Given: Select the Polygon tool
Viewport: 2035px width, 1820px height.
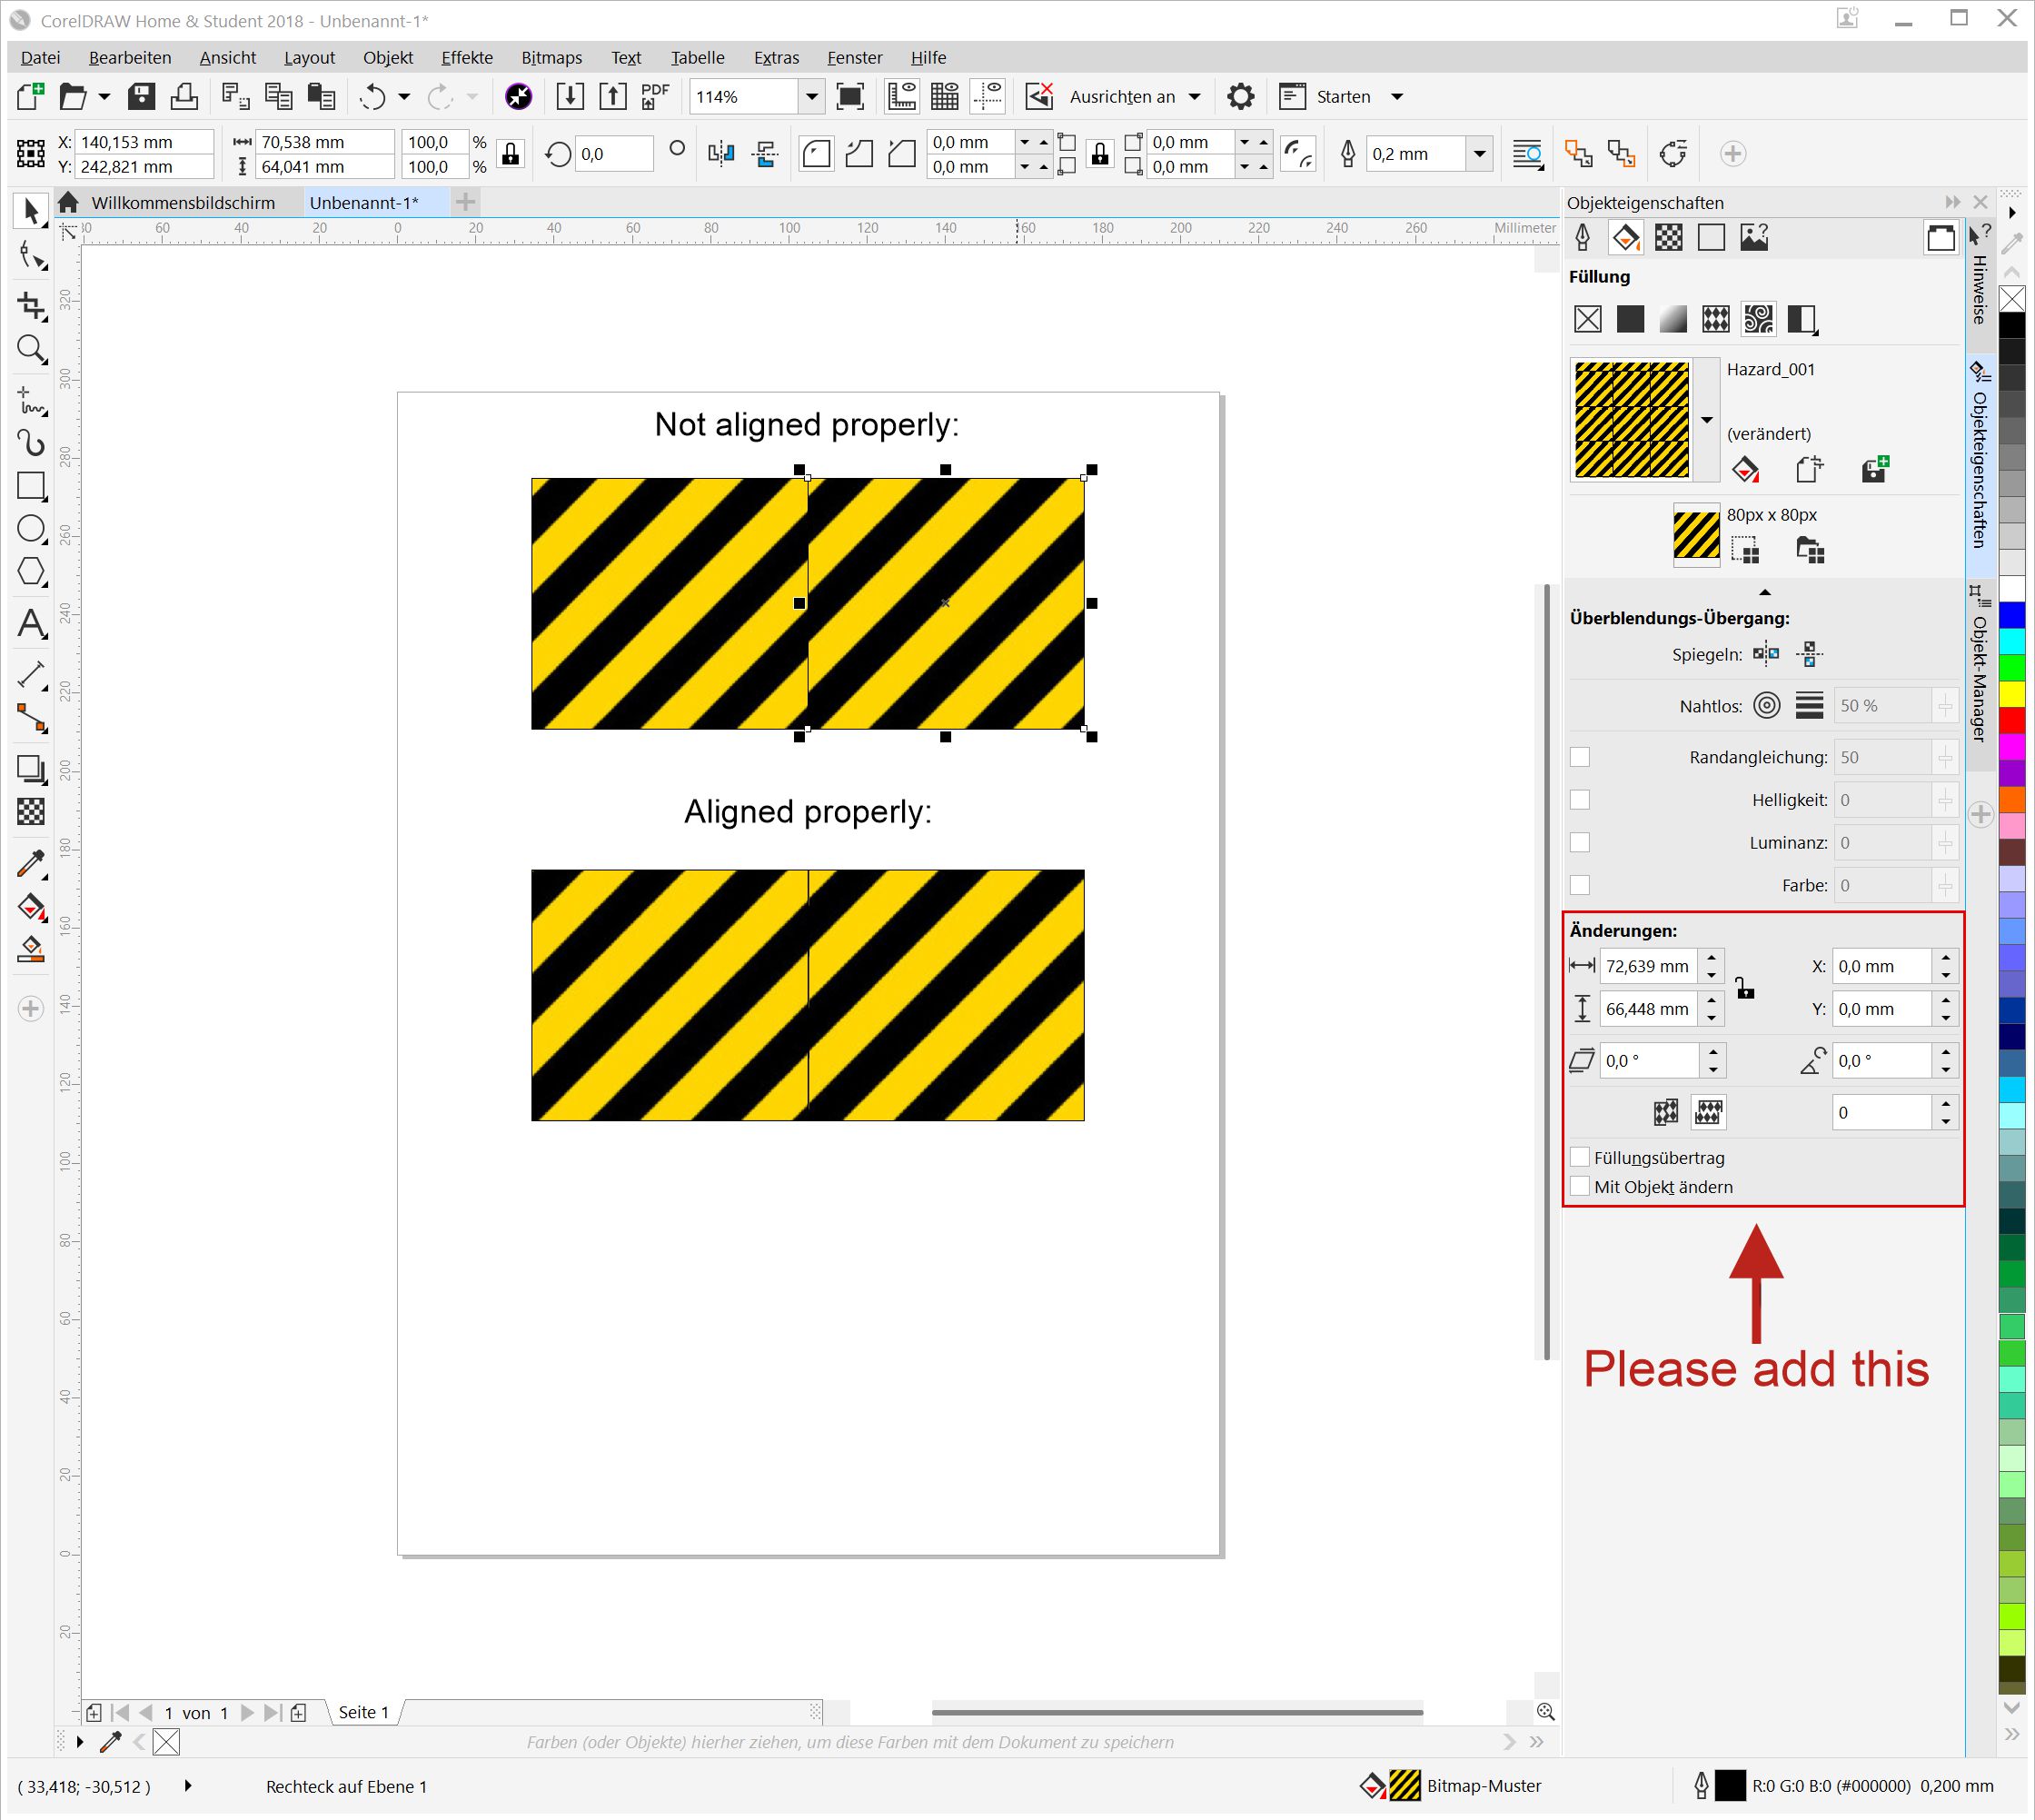Looking at the screenshot, I should coord(31,572).
